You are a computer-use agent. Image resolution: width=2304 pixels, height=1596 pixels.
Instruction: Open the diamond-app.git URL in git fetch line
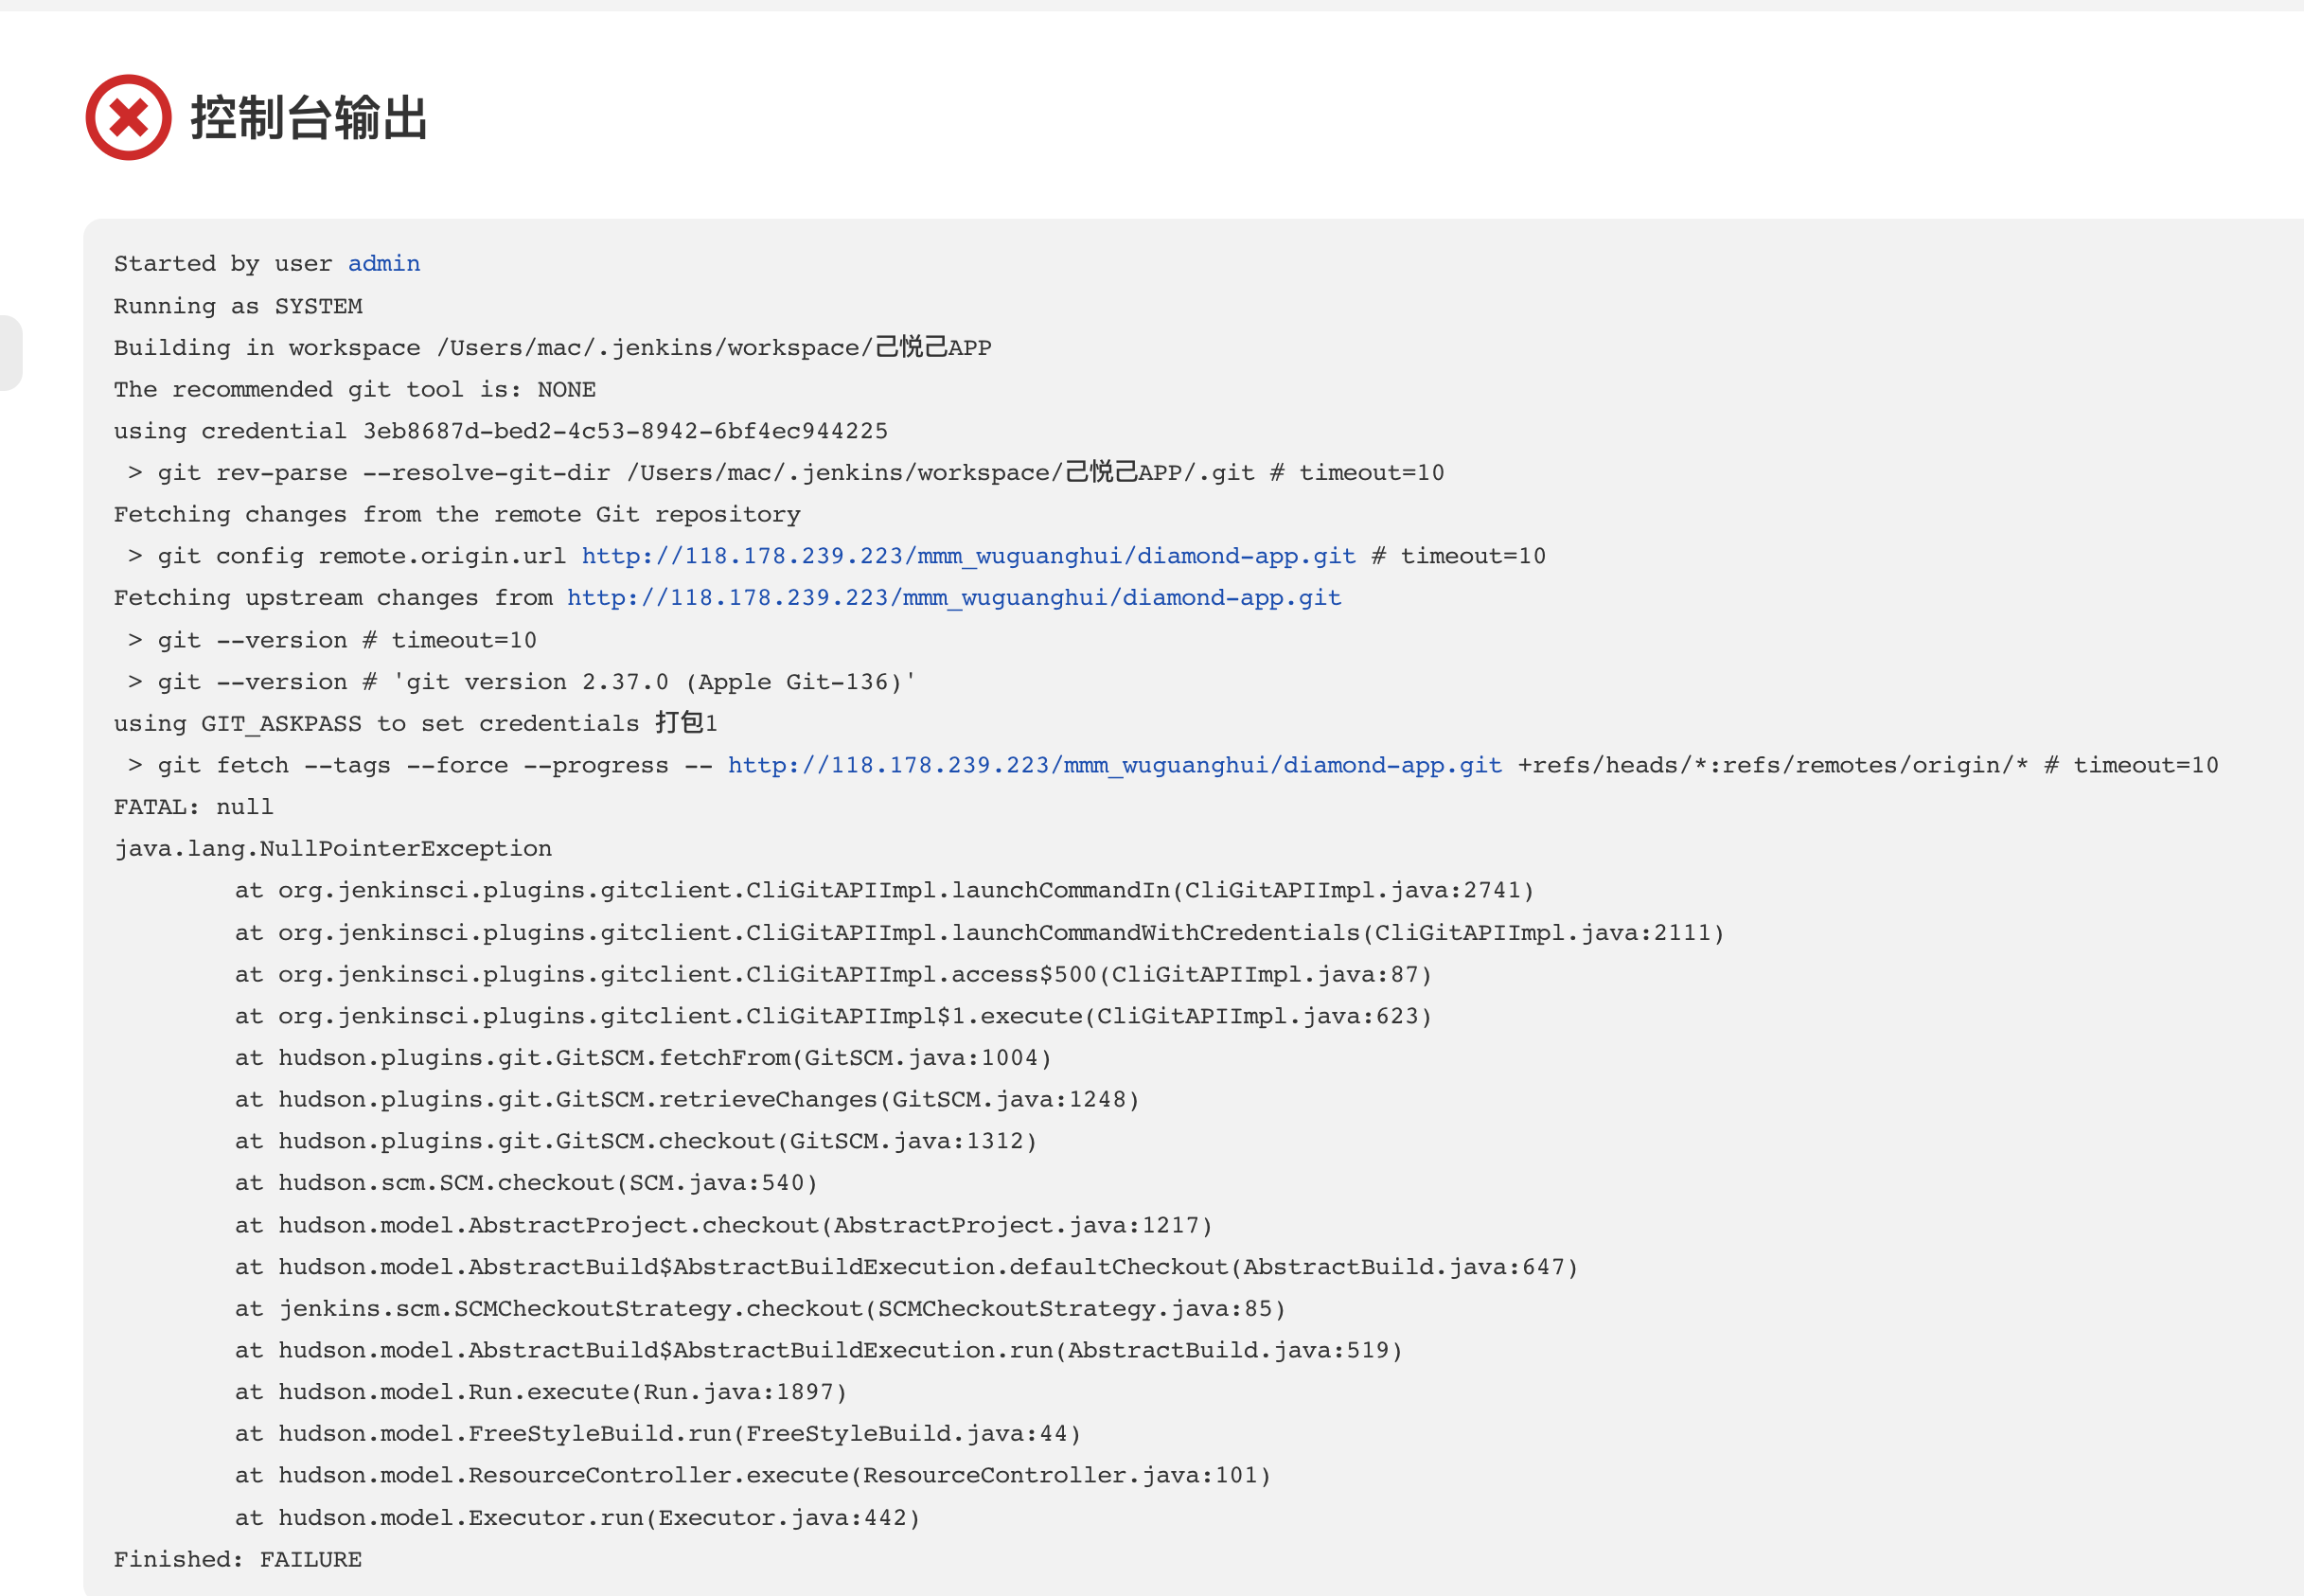pyautogui.click(x=1115, y=765)
